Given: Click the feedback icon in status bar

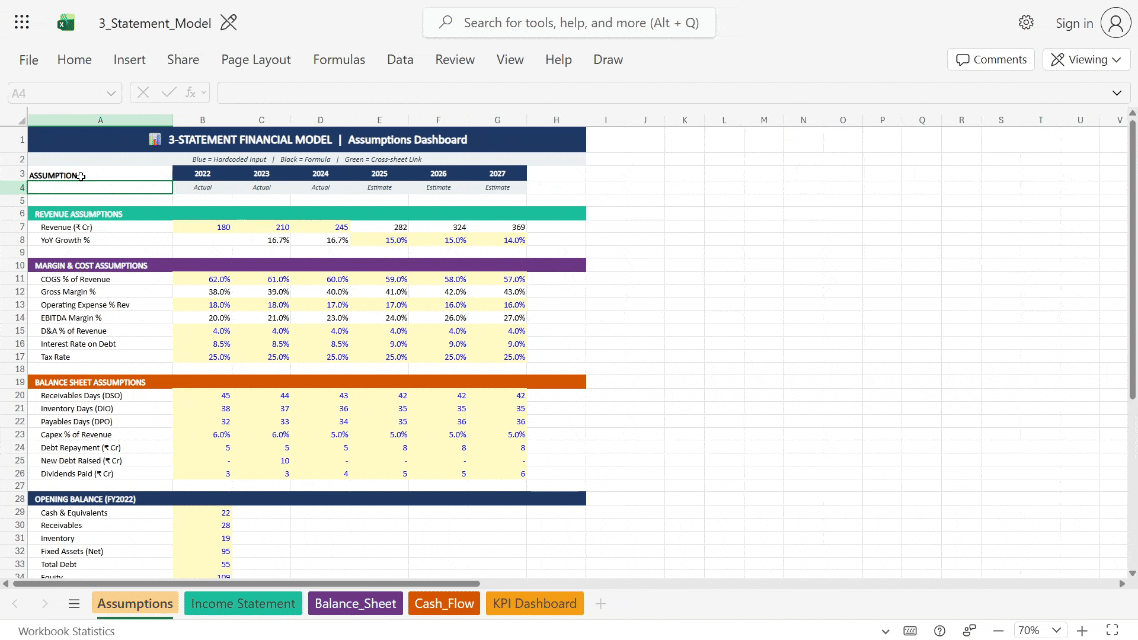Looking at the screenshot, I should click(969, 631).
